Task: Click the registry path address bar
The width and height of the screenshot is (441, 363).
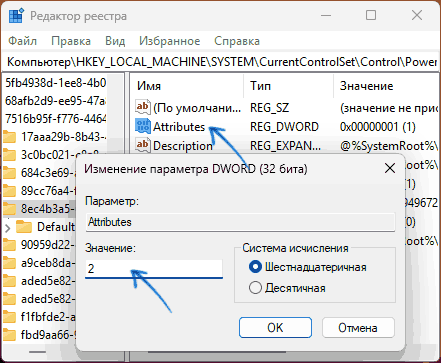Action: pos(220,62)
